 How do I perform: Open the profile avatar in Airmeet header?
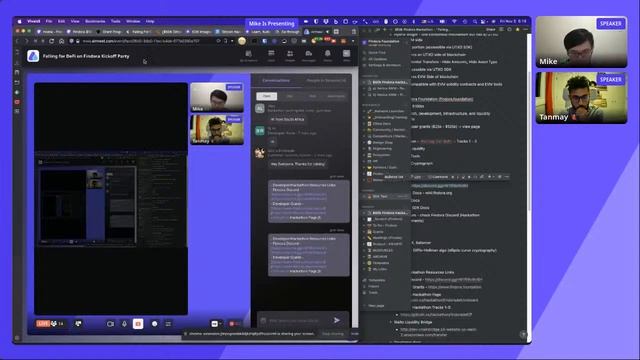pyautogui.click(x=346, y=54)
